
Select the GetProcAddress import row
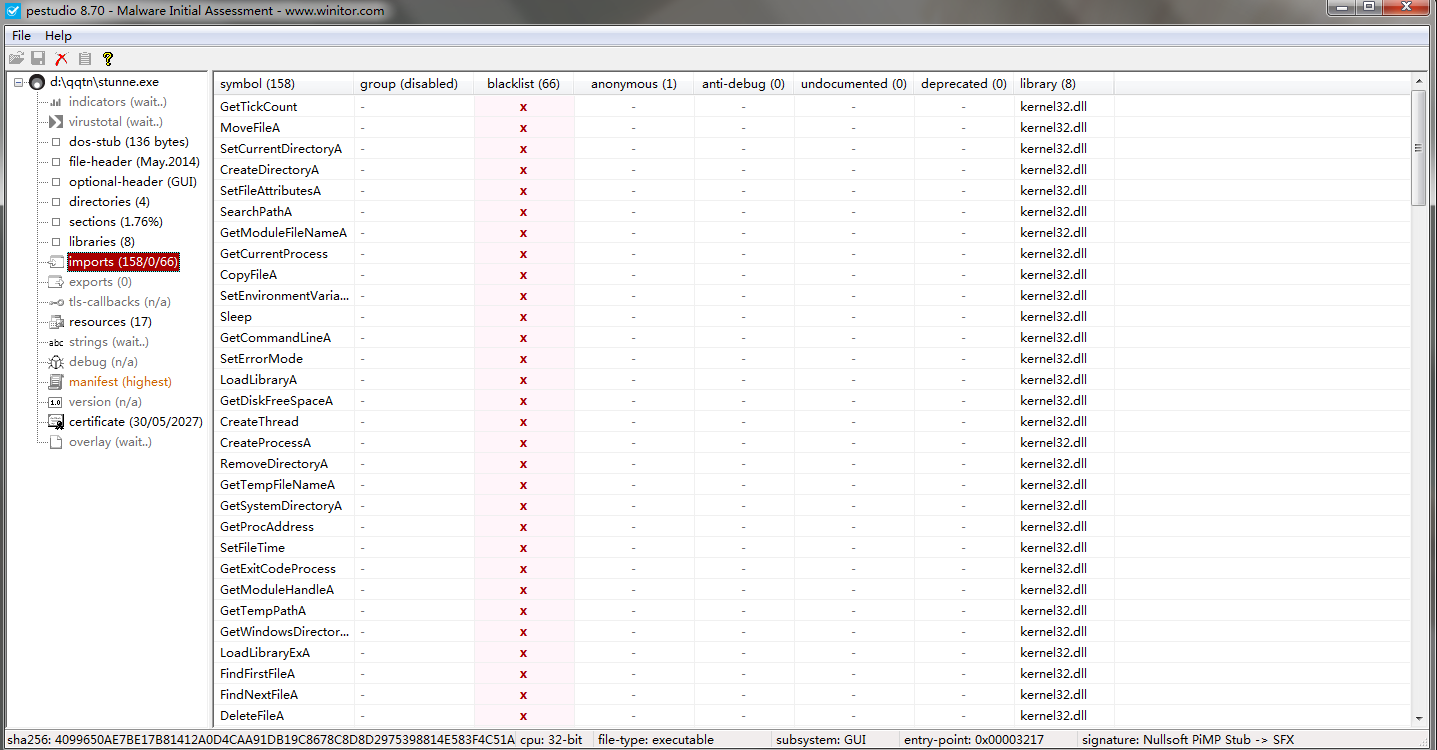pos(812,527)
